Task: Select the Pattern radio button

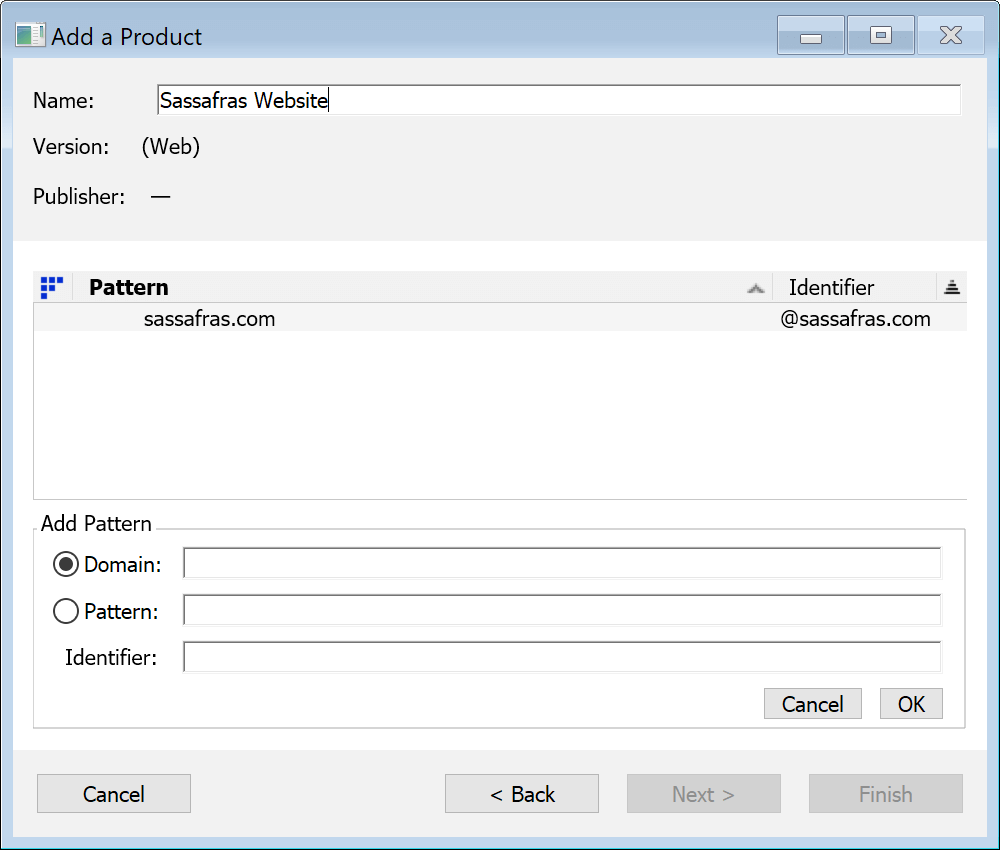Action: pyautogui.click(x=65, y=610)
